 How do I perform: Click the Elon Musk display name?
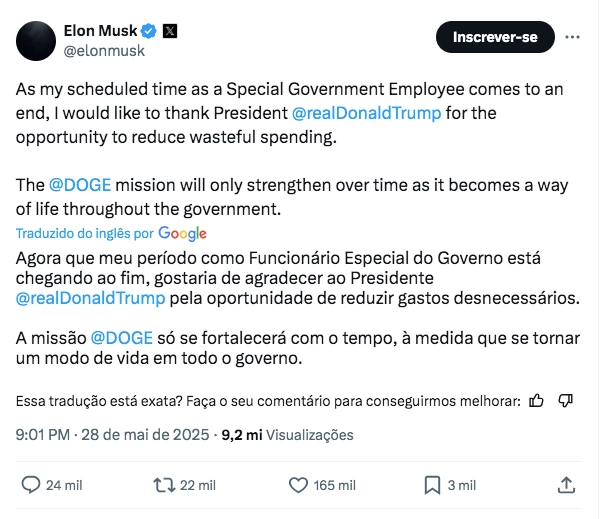[x=100, y=30]
